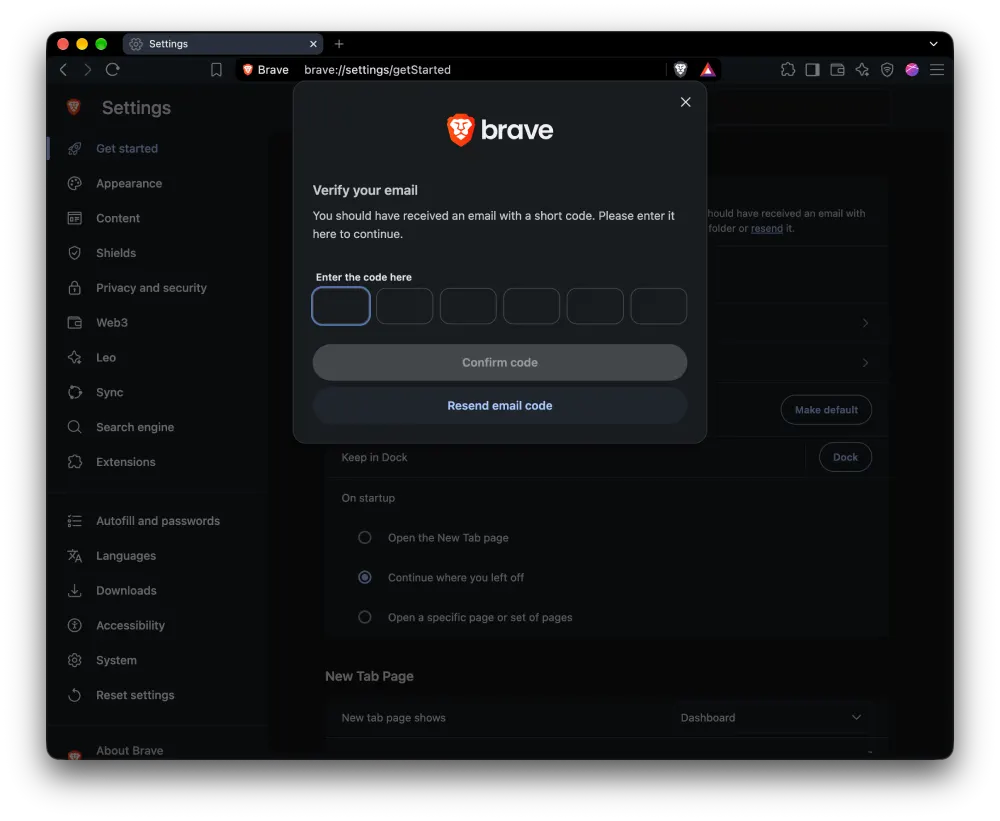Open the New tab page shows dropdown
Viewport: 1000px width, 821px height.
770,718
